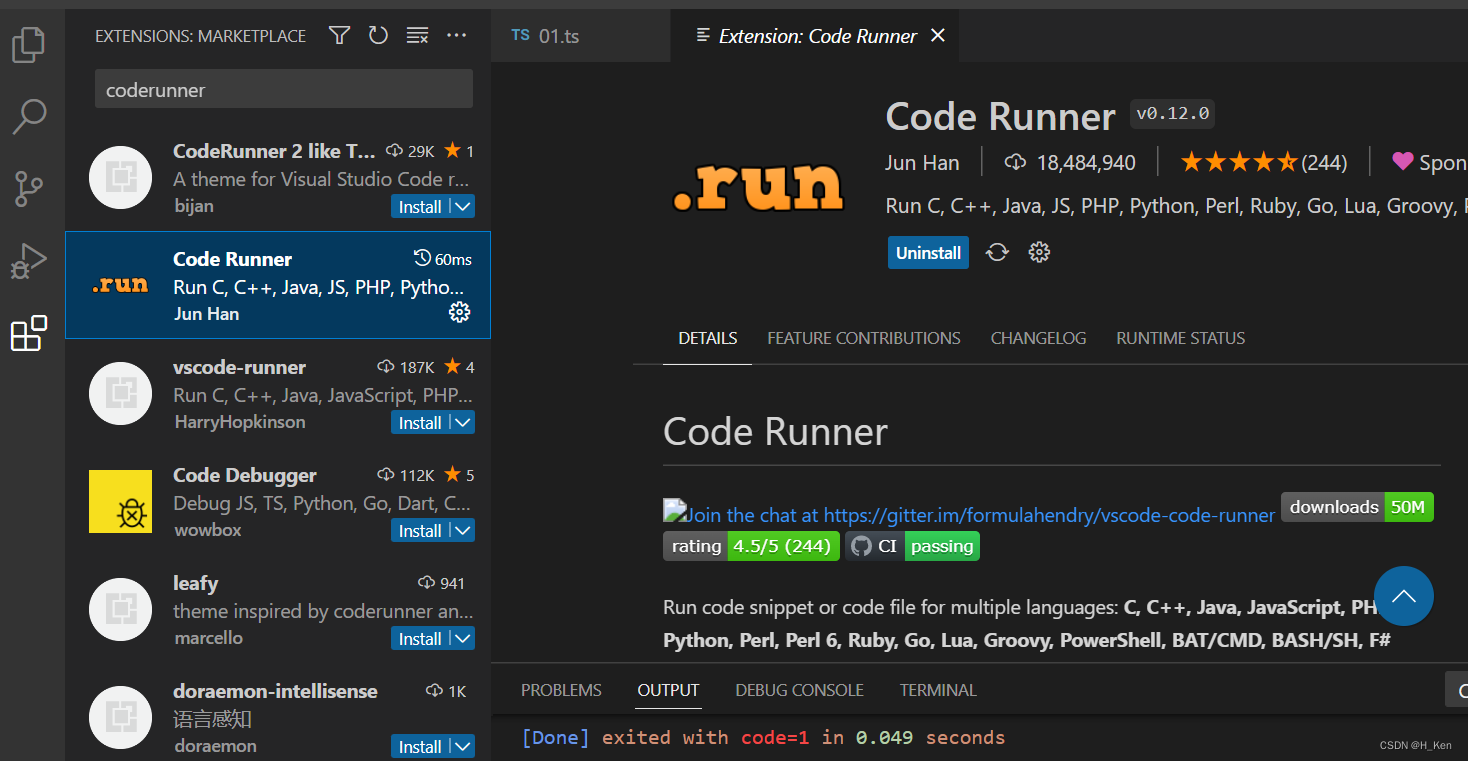
Task: Open Install dropdown arrow for Code Debugger
Action: pyautogui.click(x=462, y=531)
